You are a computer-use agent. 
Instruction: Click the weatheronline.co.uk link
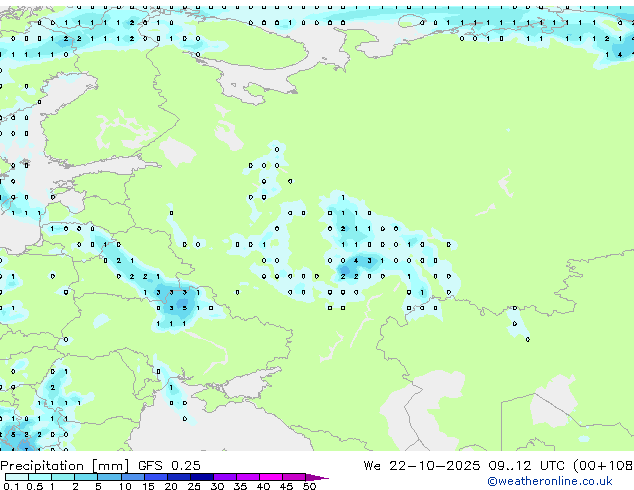[550, 481]
